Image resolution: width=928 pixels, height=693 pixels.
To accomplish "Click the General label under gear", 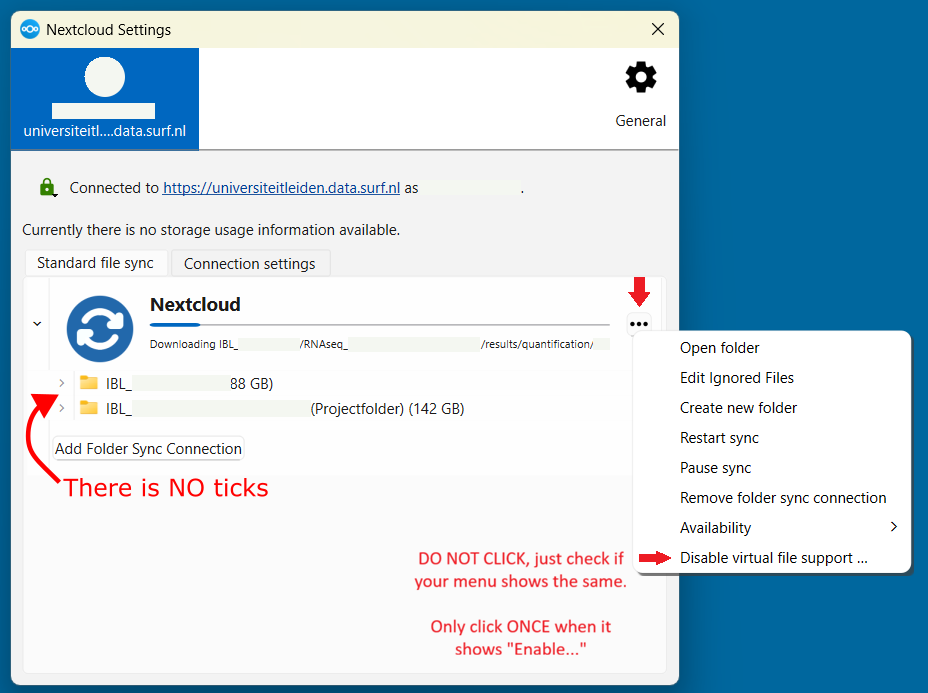I will (640, 121).
